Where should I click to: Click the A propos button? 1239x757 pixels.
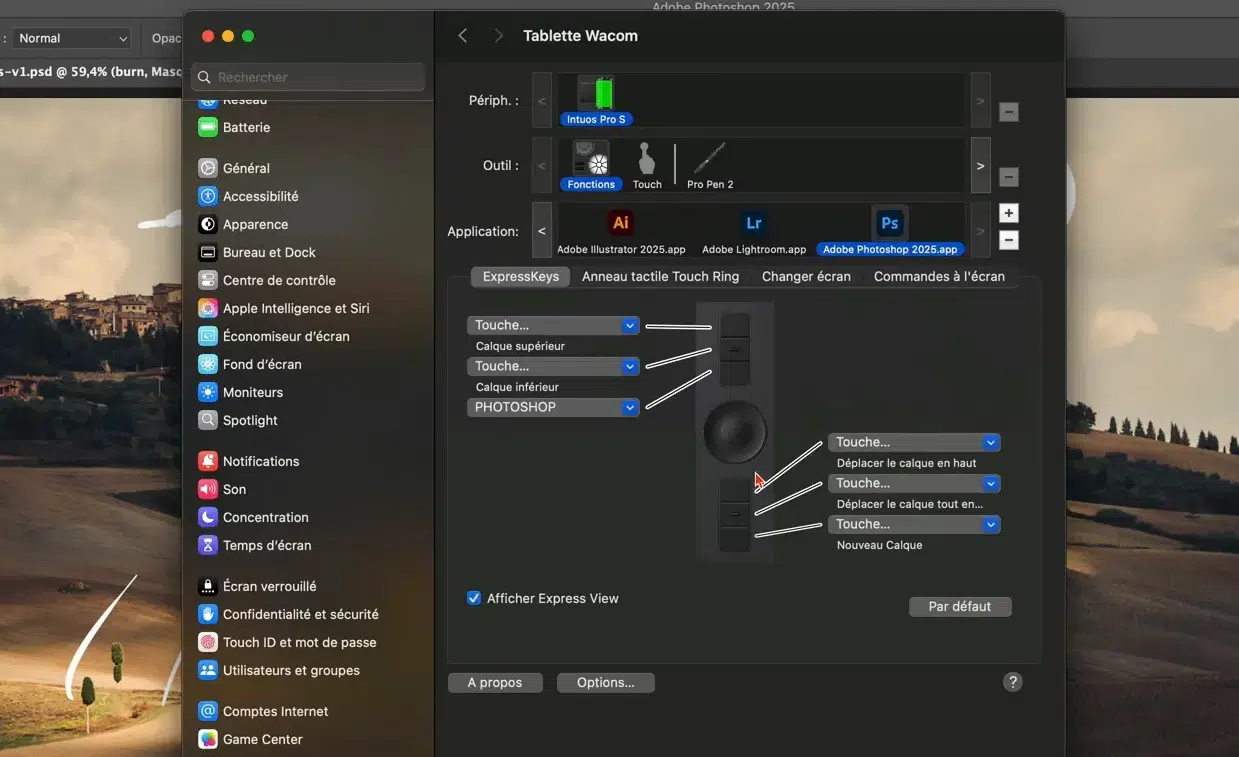pos(495,682)
